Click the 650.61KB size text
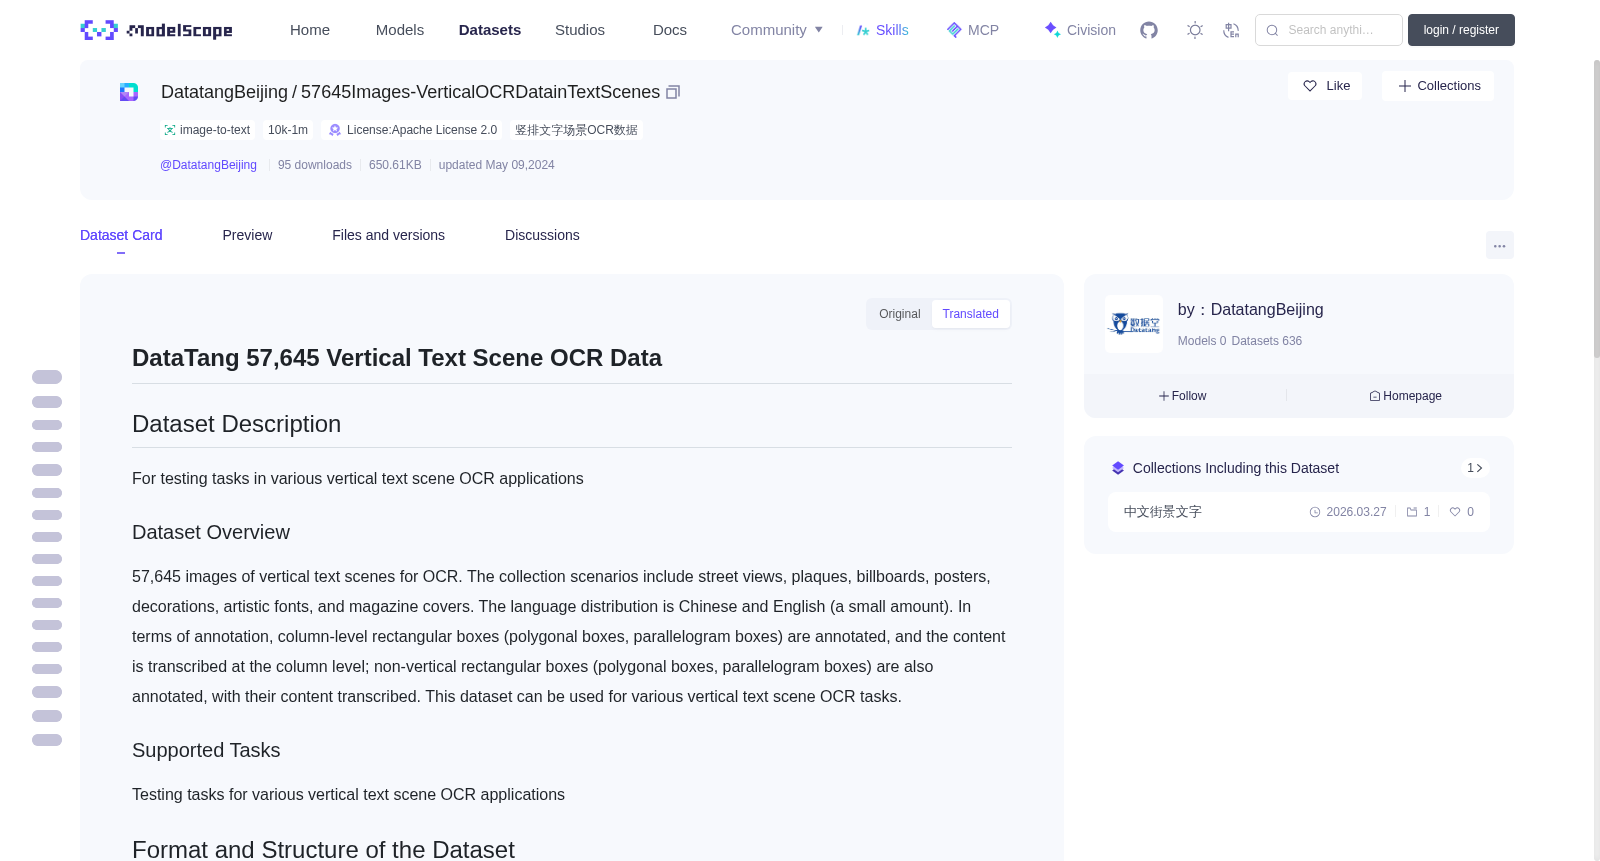The width and height of the screenshot is (1600, 861). pyautogui.click(x=395, y=165)
